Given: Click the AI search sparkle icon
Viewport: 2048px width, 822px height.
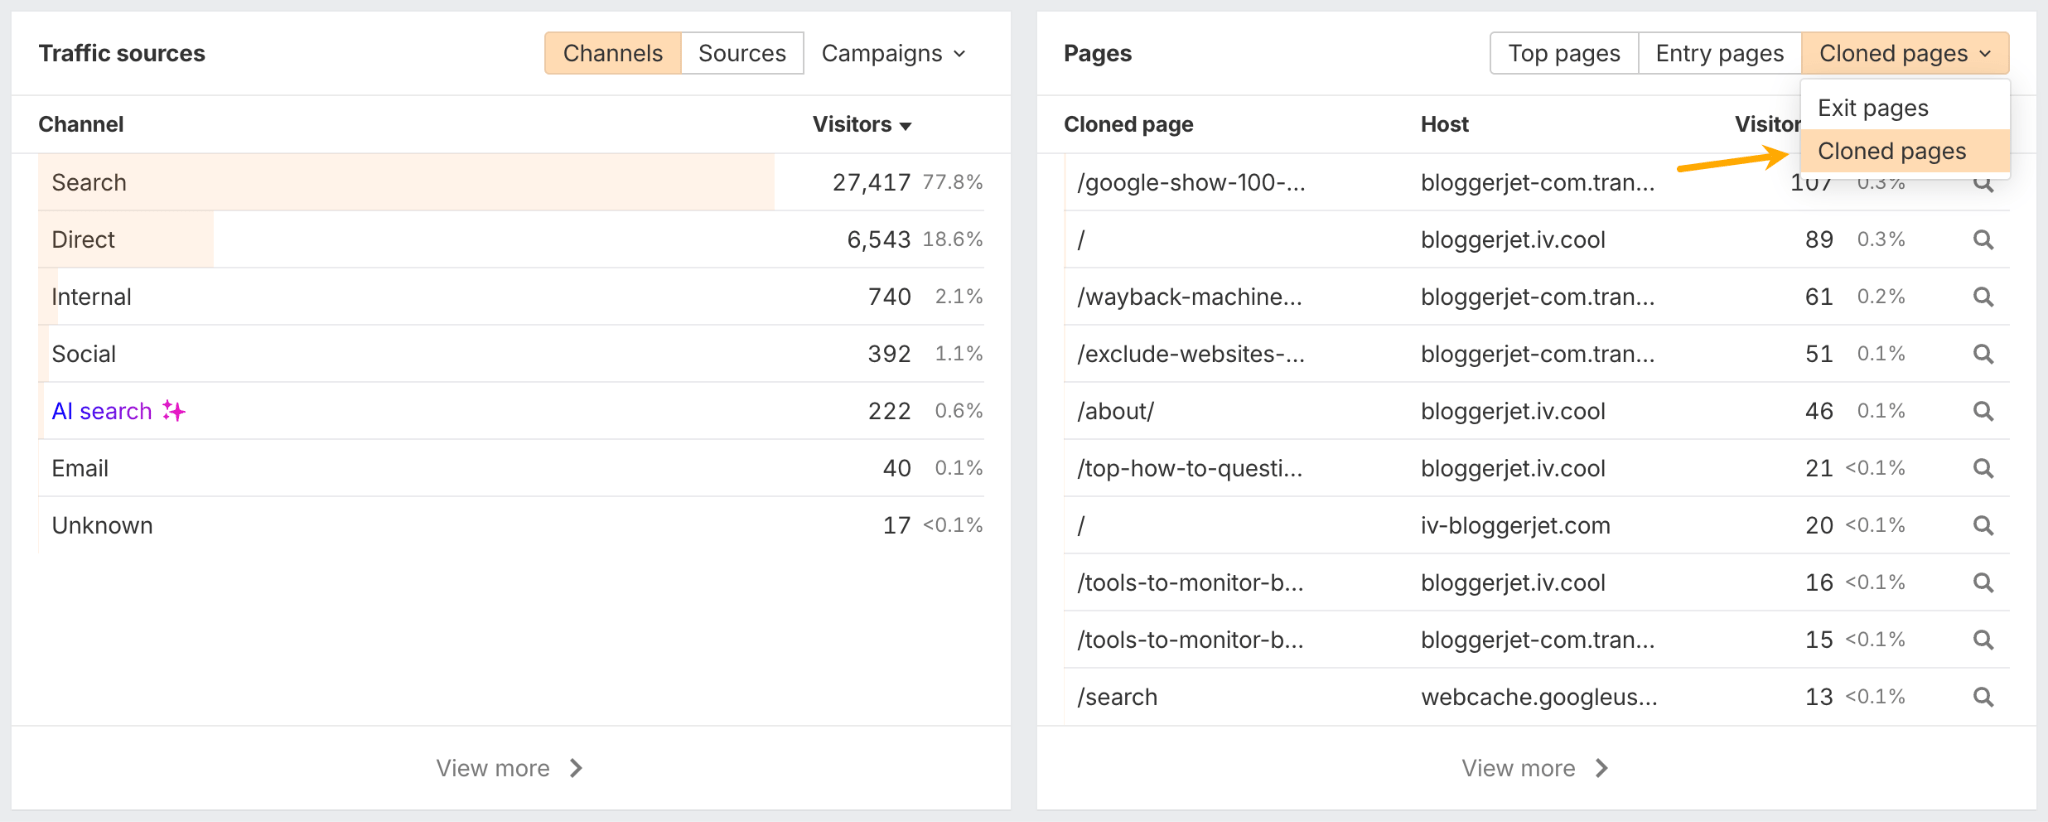Looking at the screenshot, I should 174,411.
